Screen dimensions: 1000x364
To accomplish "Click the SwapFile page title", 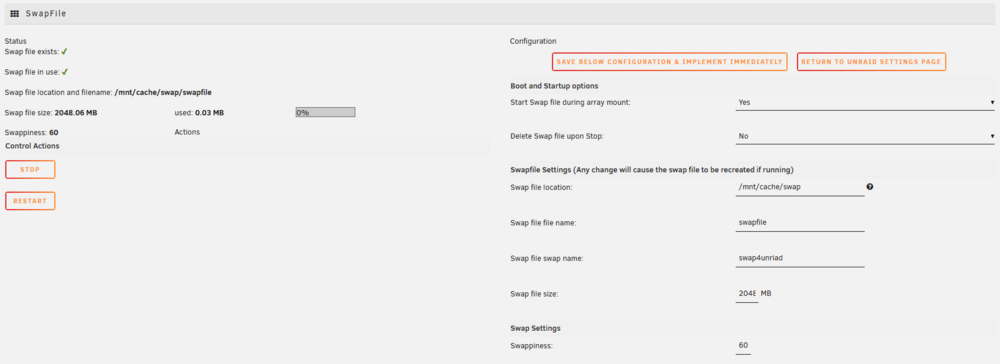I will 46,13.
